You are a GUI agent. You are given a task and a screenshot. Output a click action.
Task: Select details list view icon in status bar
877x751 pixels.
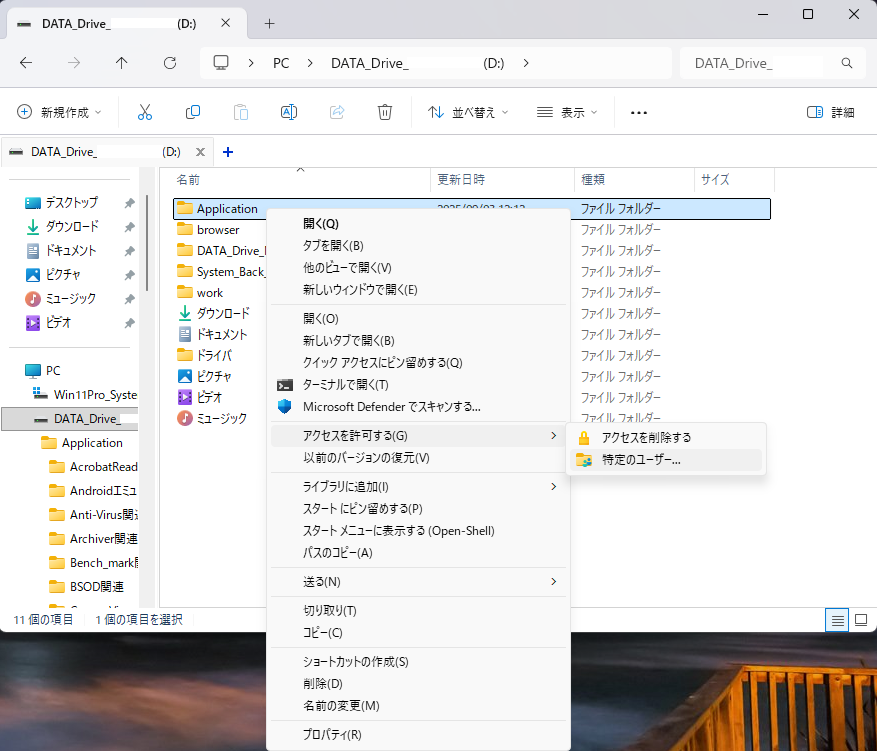837,620
